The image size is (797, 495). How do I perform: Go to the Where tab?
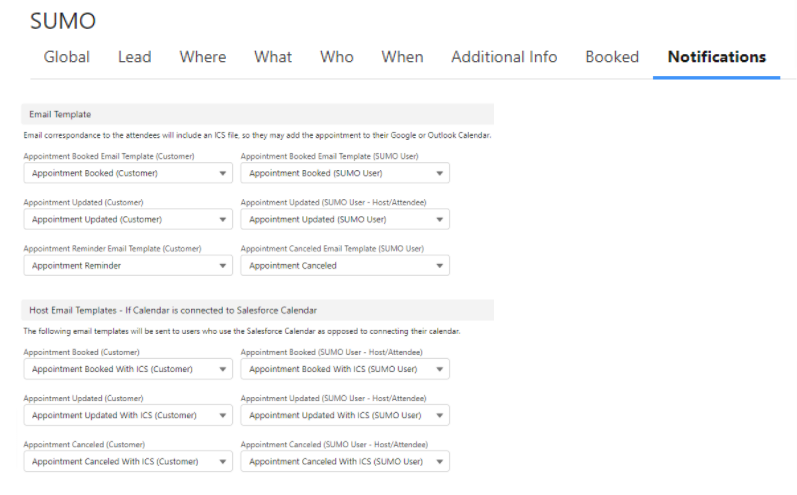pyautogui.click(x=202, y=57)
